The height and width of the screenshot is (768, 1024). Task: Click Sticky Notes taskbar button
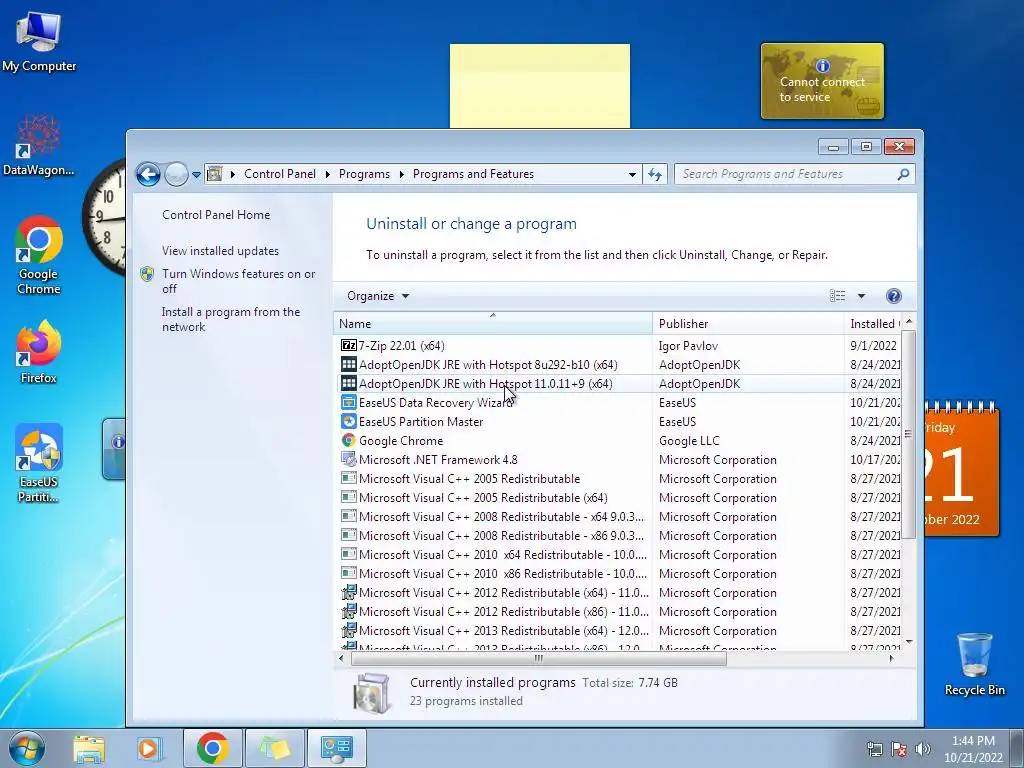coord(274,748)
